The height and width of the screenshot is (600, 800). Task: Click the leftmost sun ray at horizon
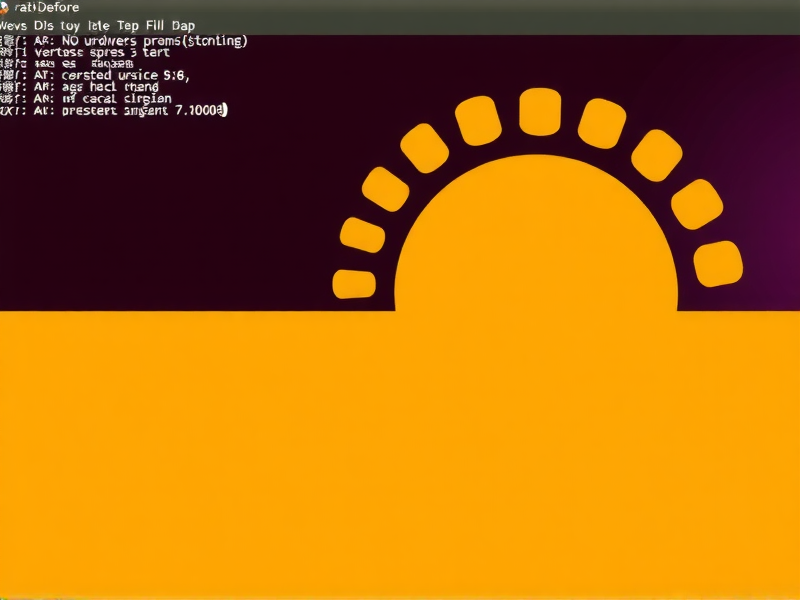click(353, 284)
